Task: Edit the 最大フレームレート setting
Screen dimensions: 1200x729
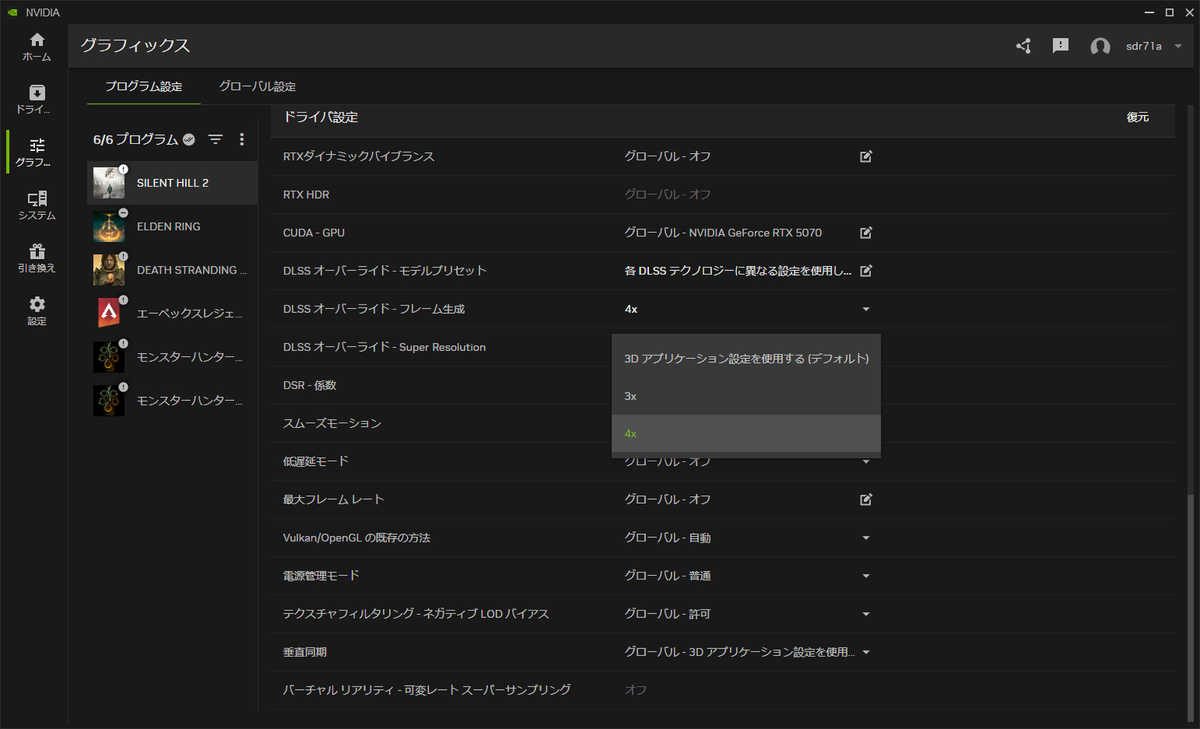Action: [866, 499]
